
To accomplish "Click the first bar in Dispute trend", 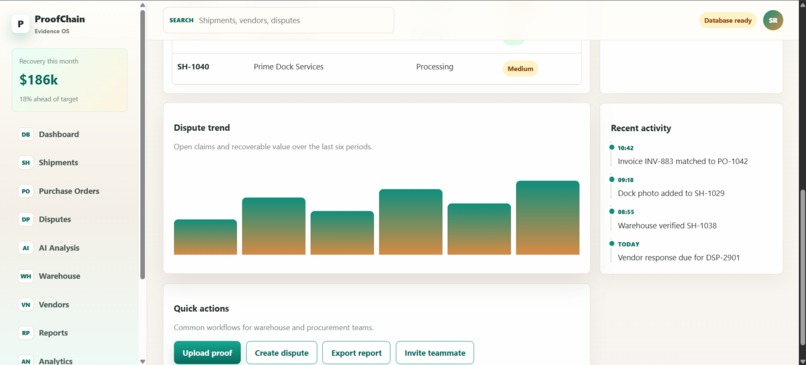I will (x=205, y=237).
